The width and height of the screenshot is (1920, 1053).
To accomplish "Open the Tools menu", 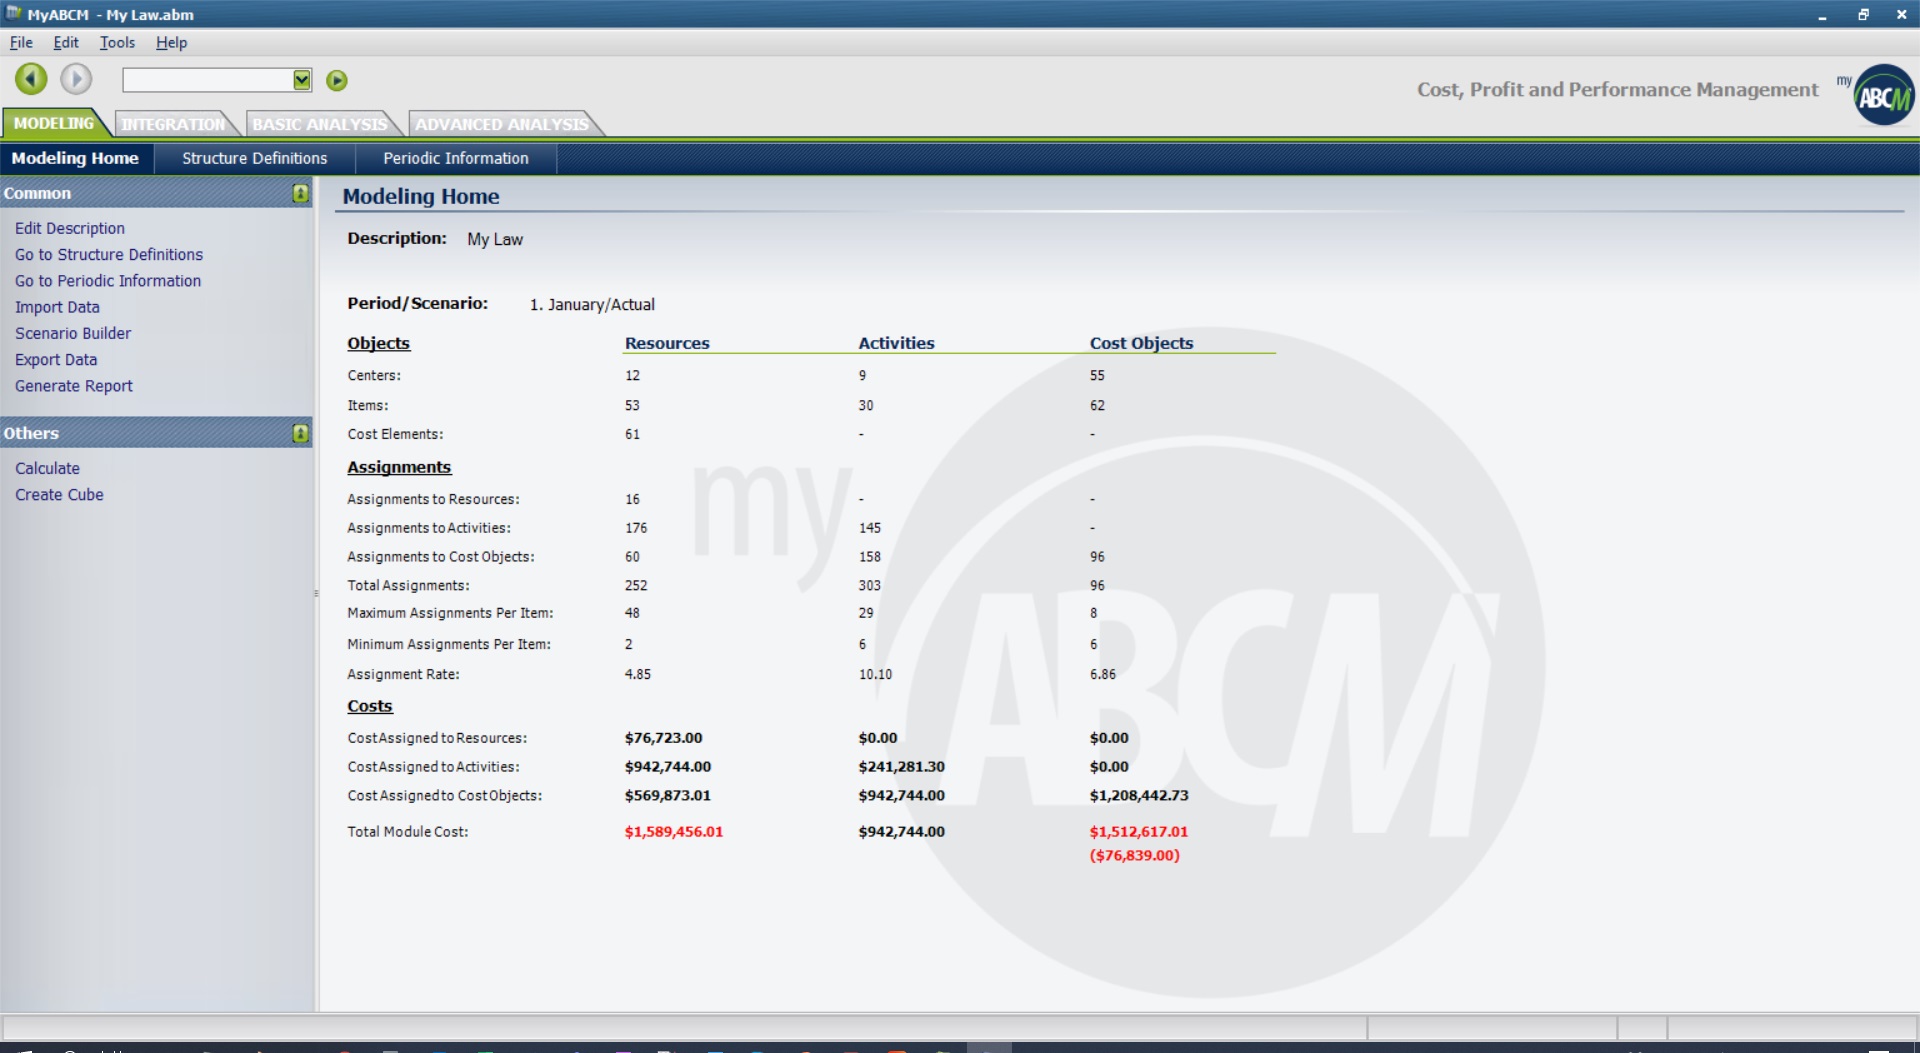I will [x=117, y=42].
